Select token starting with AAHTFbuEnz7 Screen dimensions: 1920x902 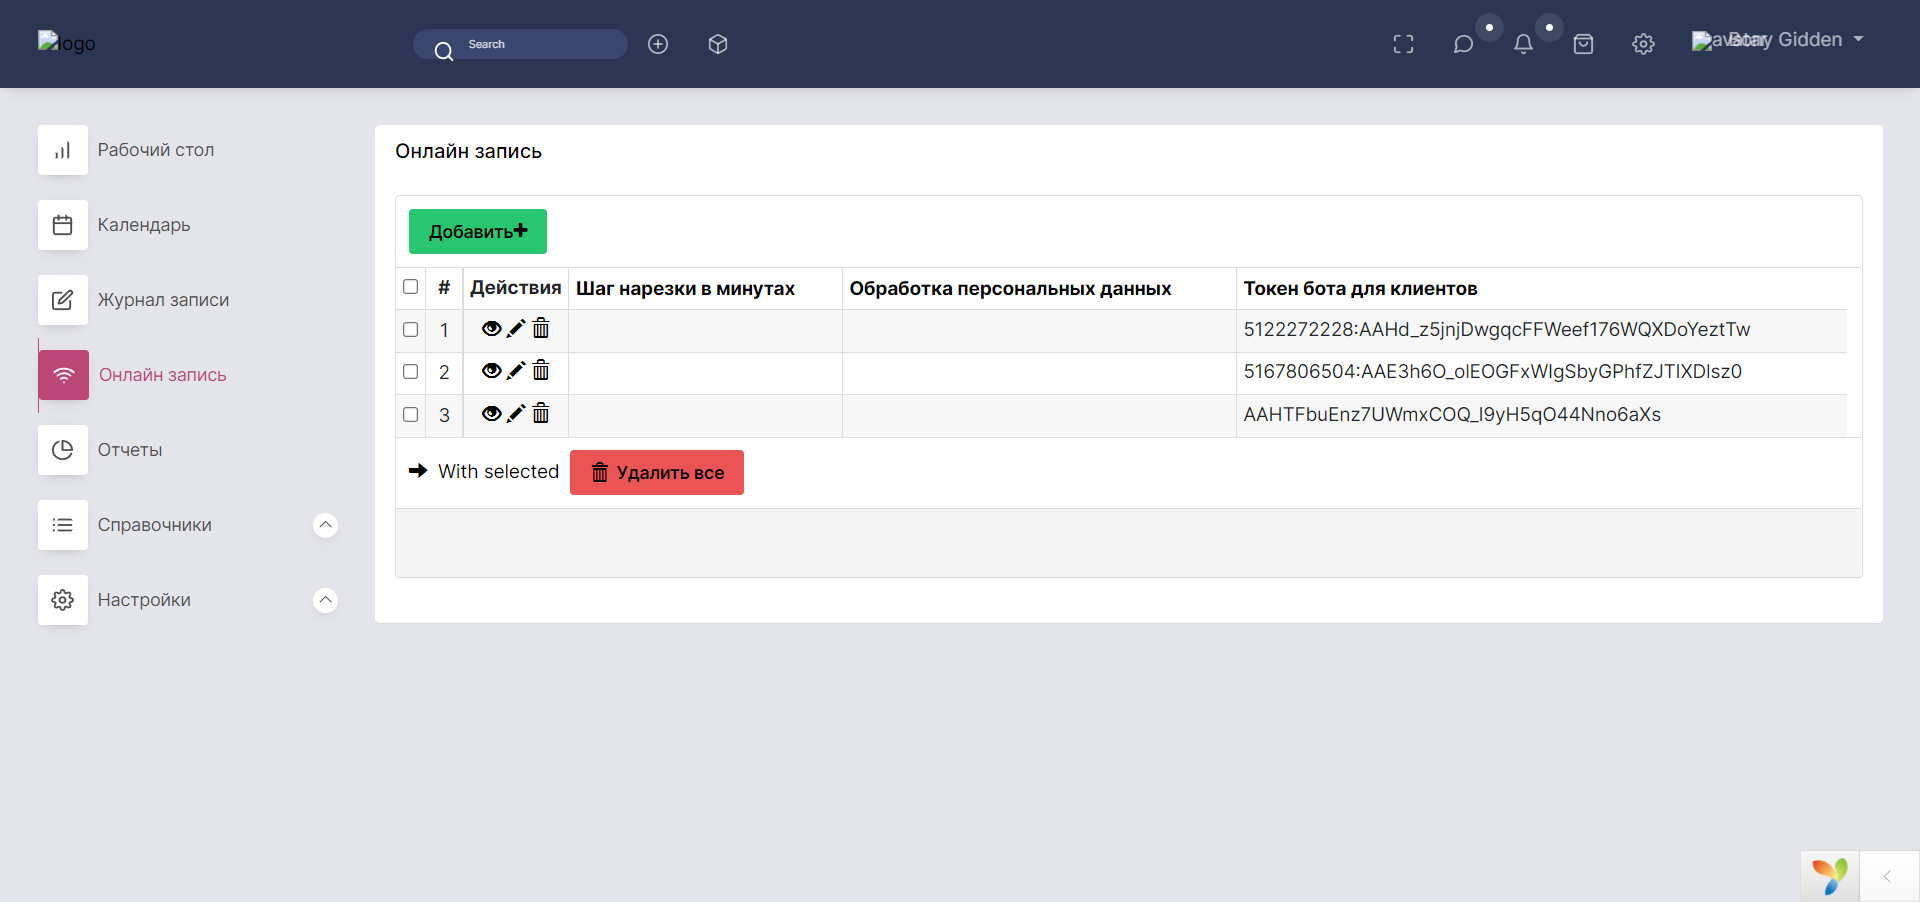coord(1452,415)
